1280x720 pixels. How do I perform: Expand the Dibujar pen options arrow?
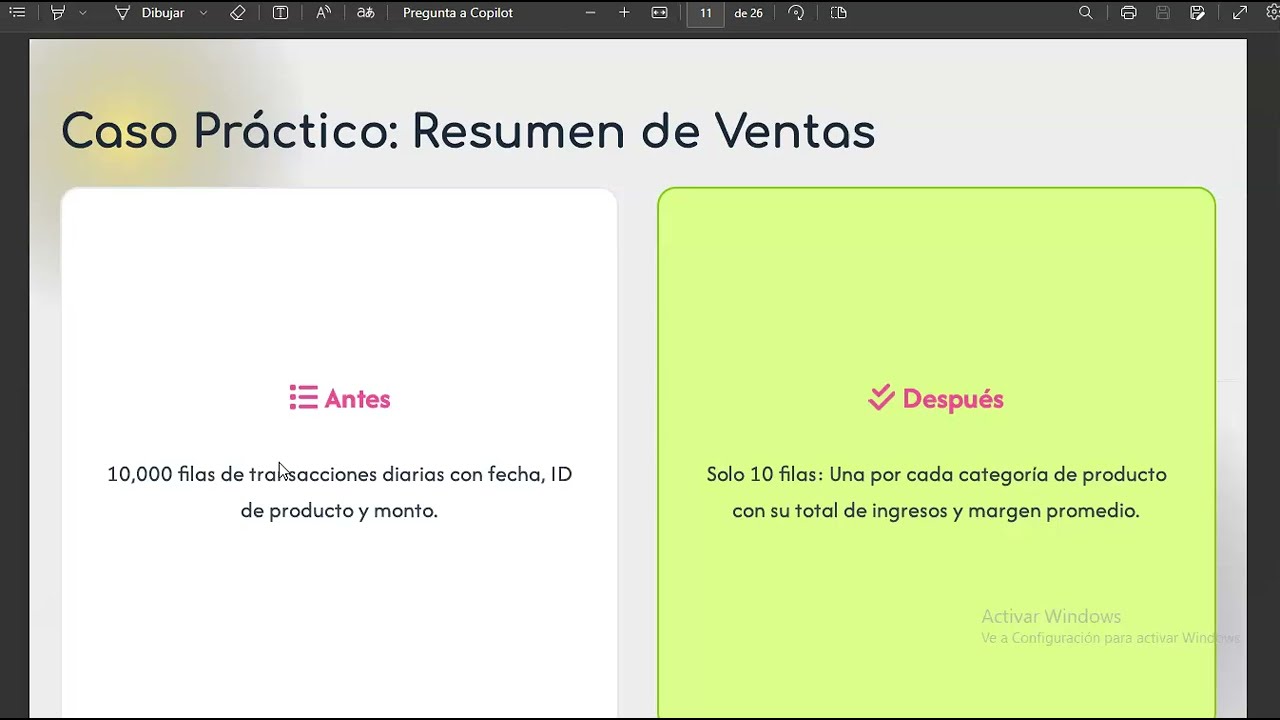pyautogui.click(x=203, y=13)
